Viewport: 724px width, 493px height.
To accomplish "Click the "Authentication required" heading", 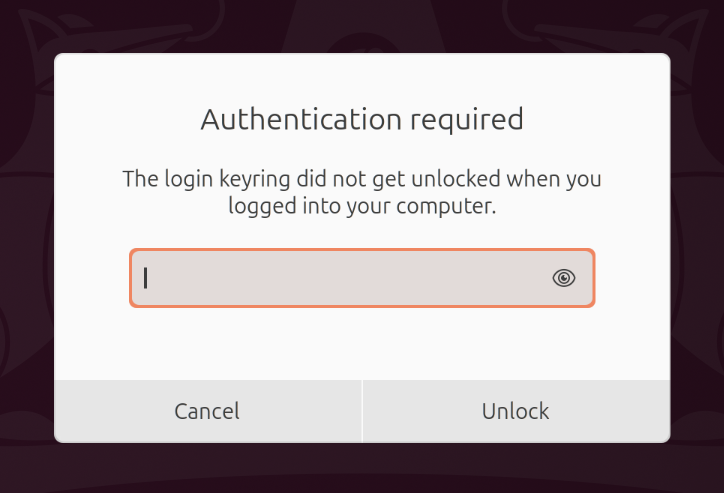I will pos(362,120).
